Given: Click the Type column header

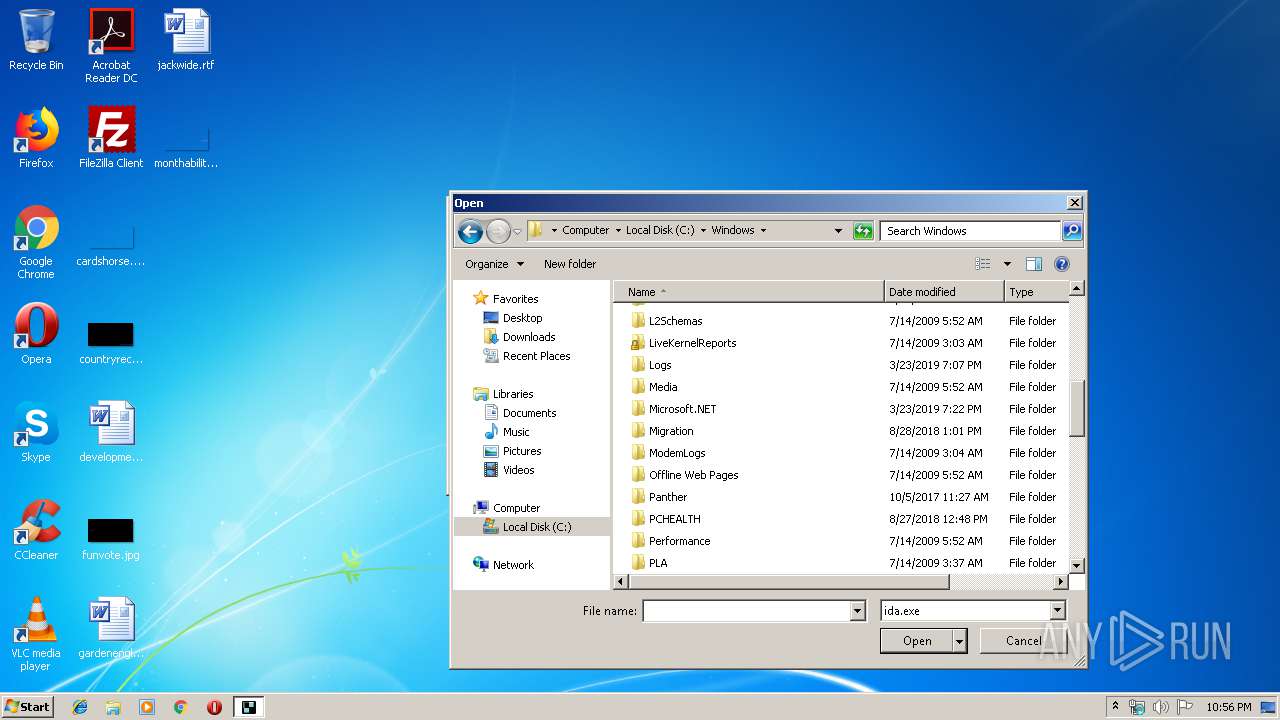Looking at the screenshot, I should coord(1036,292).
